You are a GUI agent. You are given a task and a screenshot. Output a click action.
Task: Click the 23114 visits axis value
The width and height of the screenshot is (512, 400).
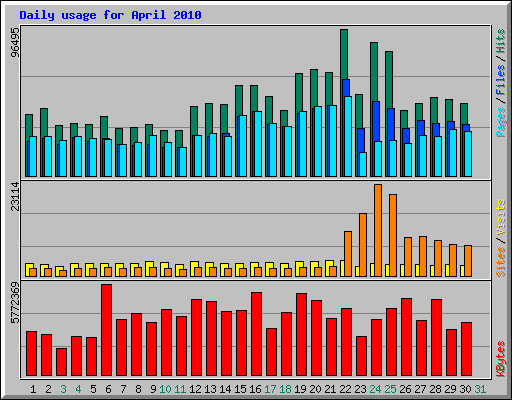[15, 197]
